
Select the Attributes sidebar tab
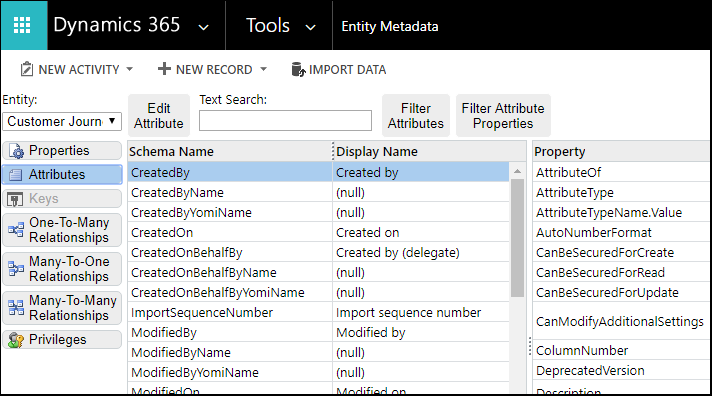[62, 174]
